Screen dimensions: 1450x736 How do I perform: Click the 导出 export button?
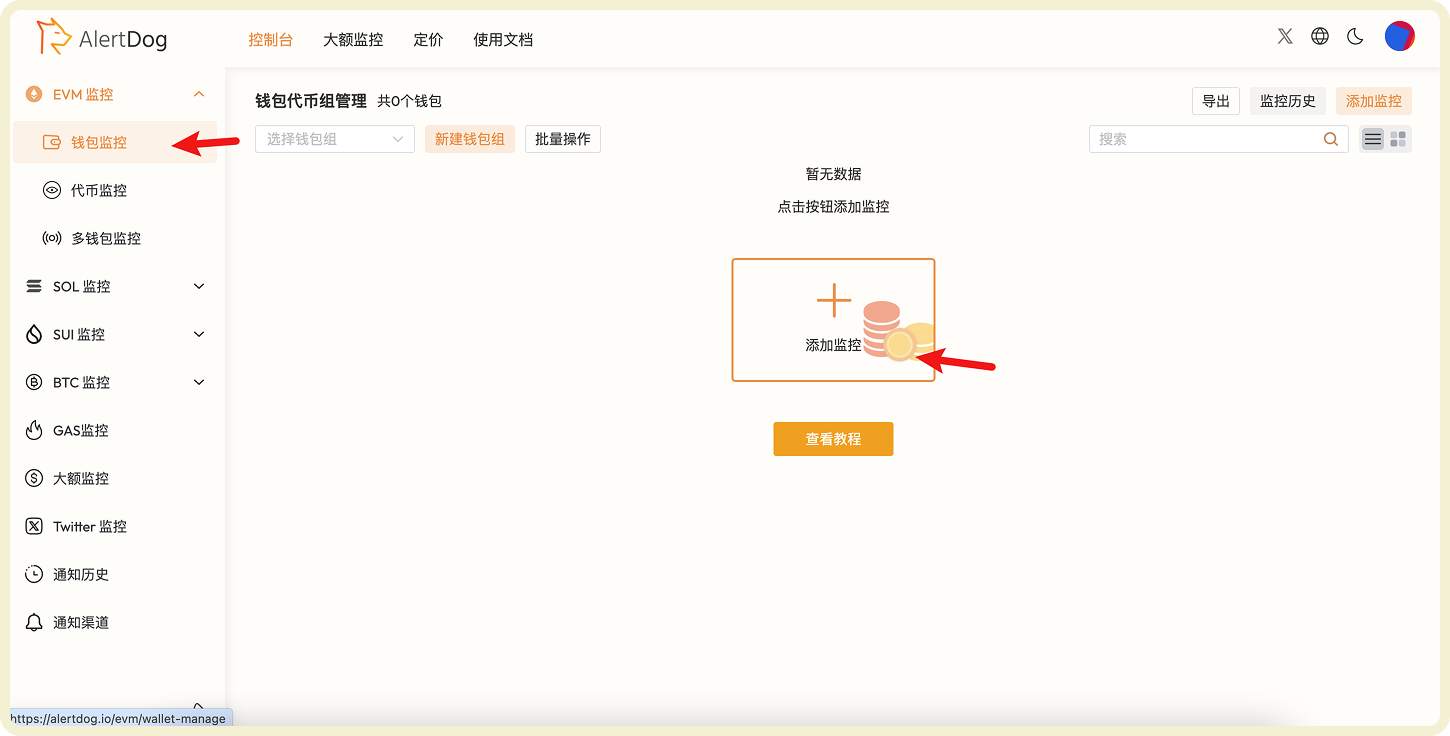[x=1215, y=101]
